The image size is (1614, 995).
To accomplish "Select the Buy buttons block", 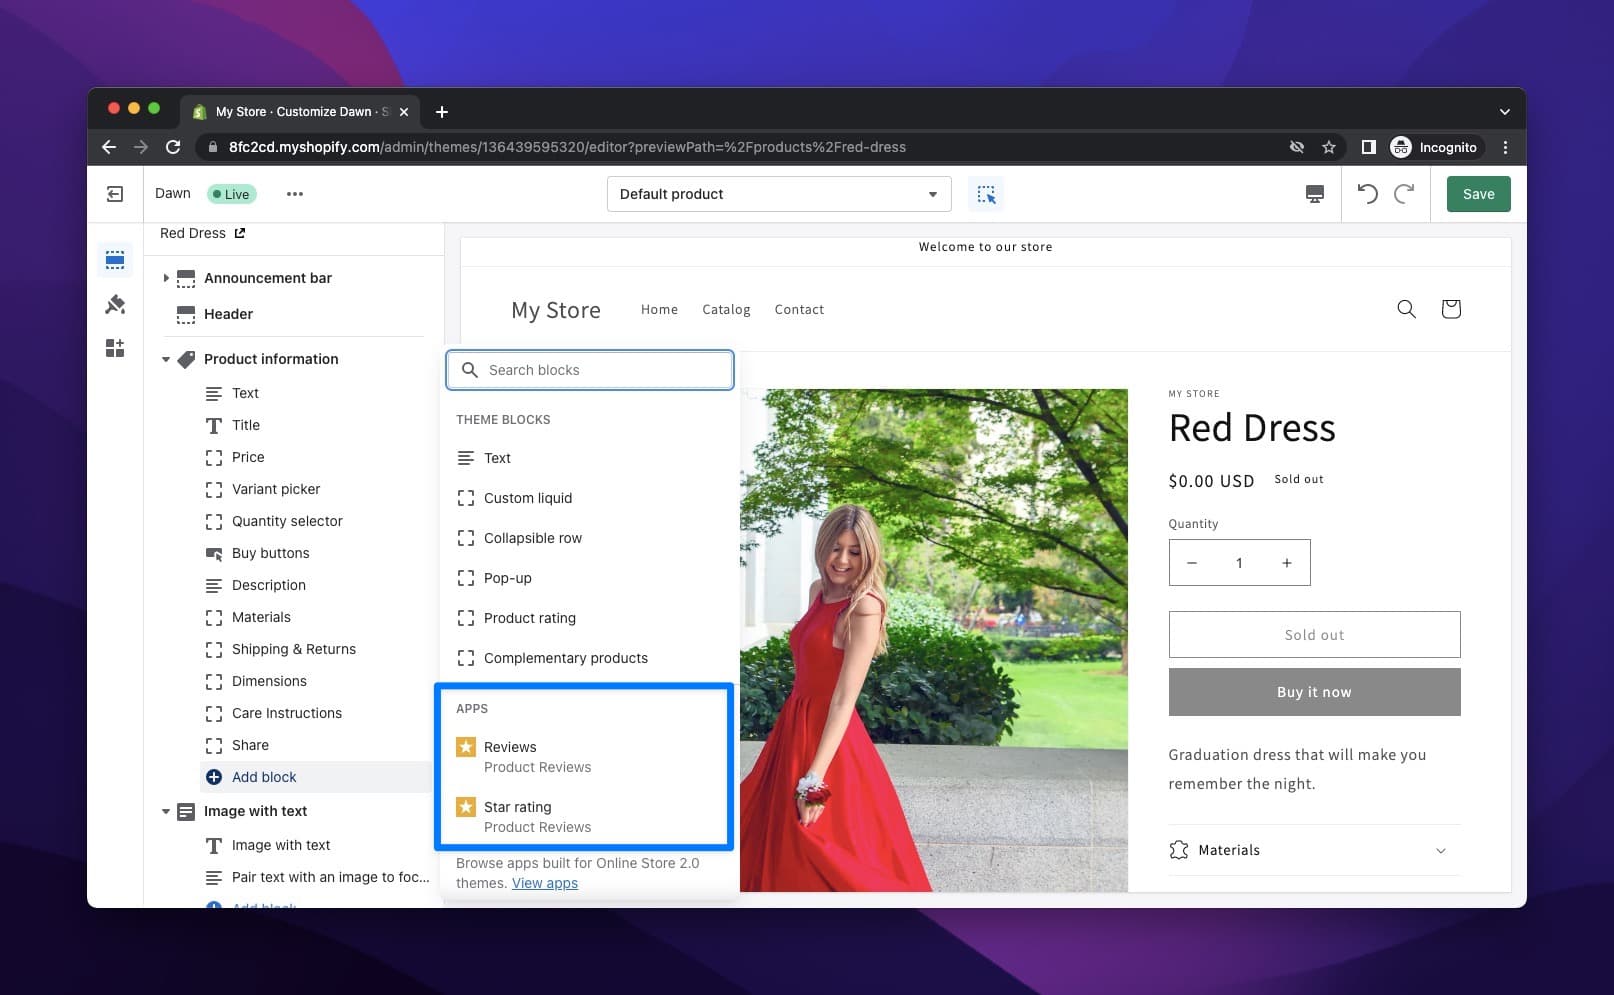I will [270, 553].
